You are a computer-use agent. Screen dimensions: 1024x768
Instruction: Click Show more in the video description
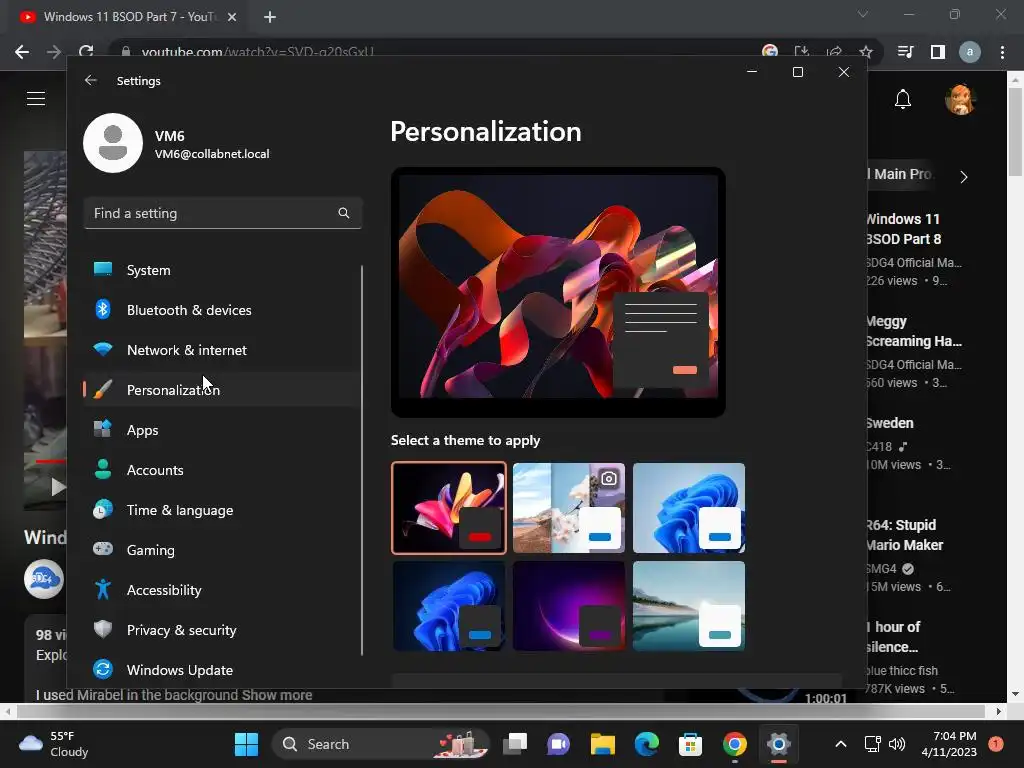[x=277, y=695]
